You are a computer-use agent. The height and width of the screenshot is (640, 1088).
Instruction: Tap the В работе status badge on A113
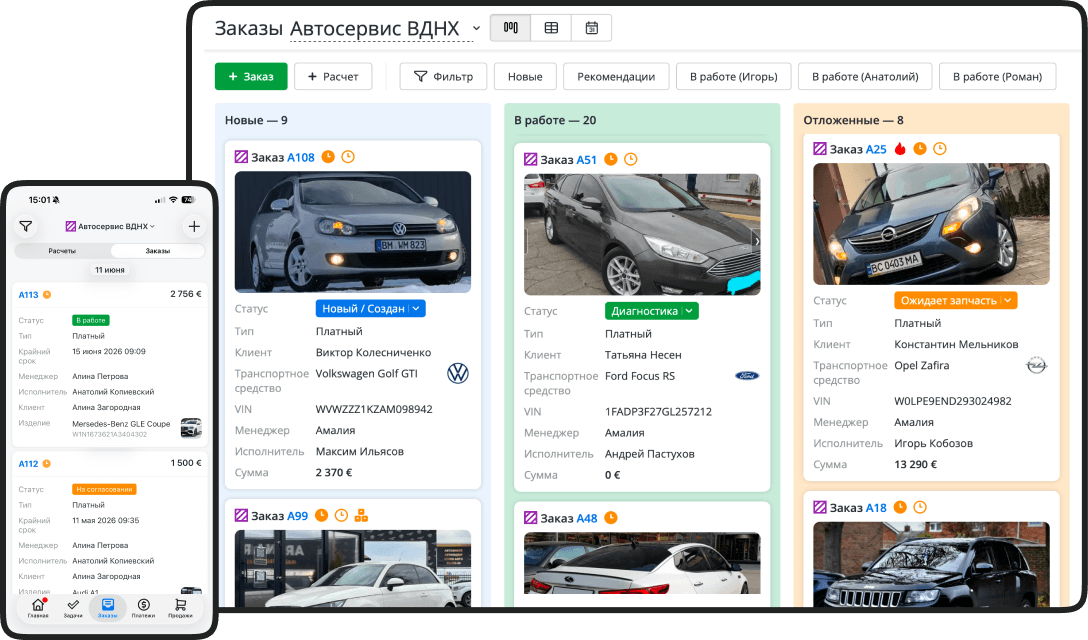point(91,320)
